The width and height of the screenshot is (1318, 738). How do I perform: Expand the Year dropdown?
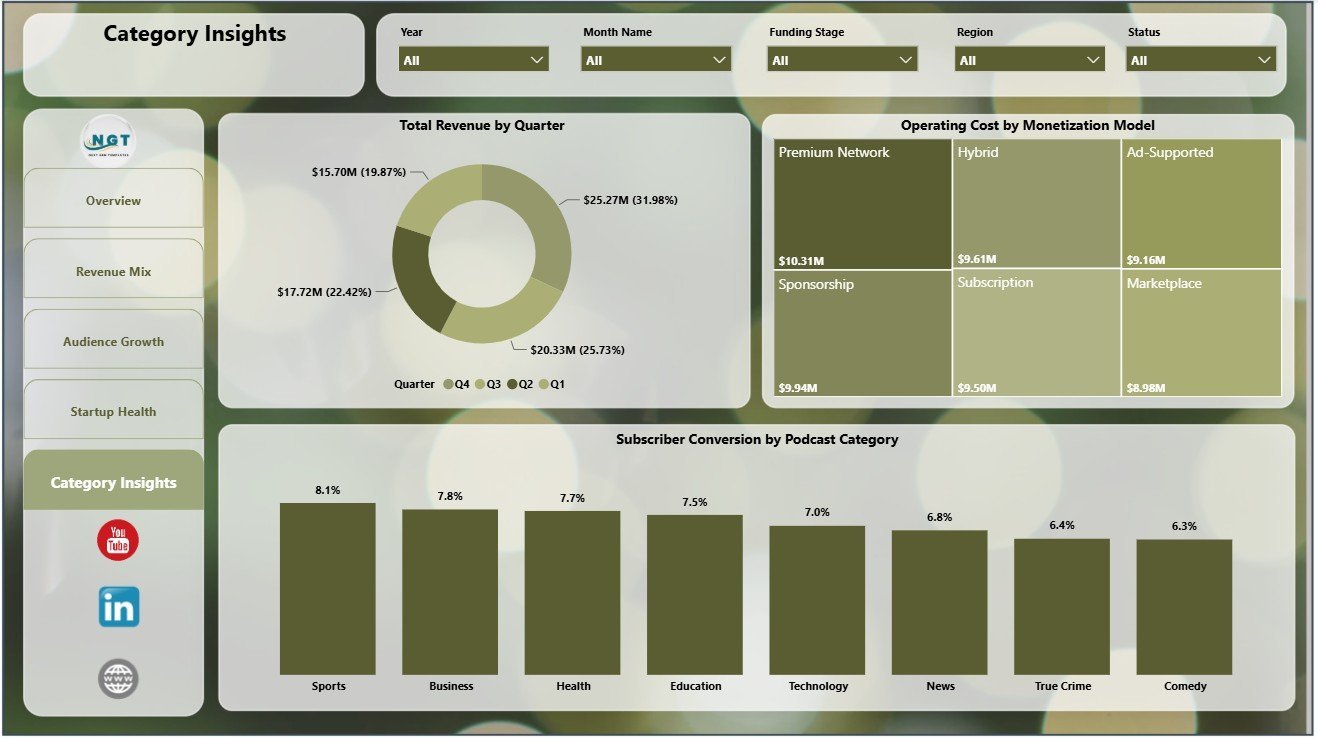[x=473, y=60]
